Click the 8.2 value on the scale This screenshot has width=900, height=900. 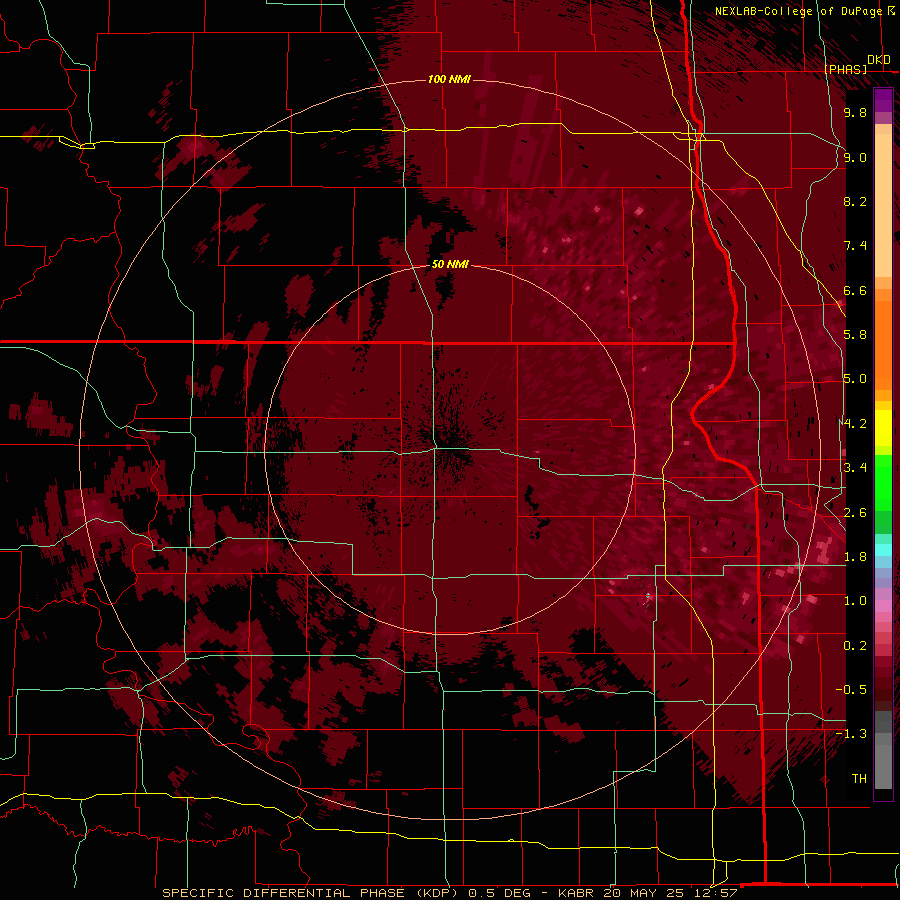click(x=855, y=201)
